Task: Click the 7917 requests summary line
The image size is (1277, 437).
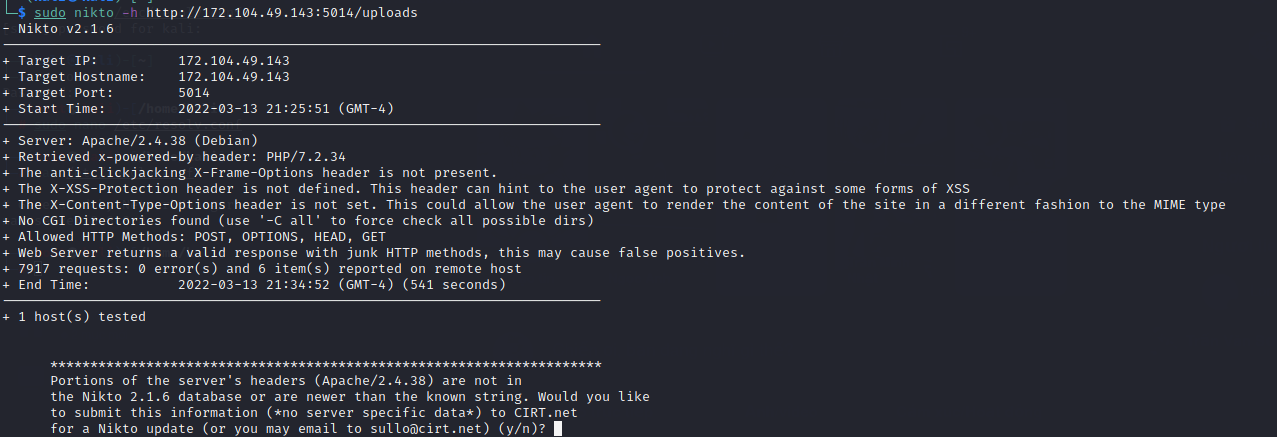Action: pyautogui.click(x=270, y=269)
